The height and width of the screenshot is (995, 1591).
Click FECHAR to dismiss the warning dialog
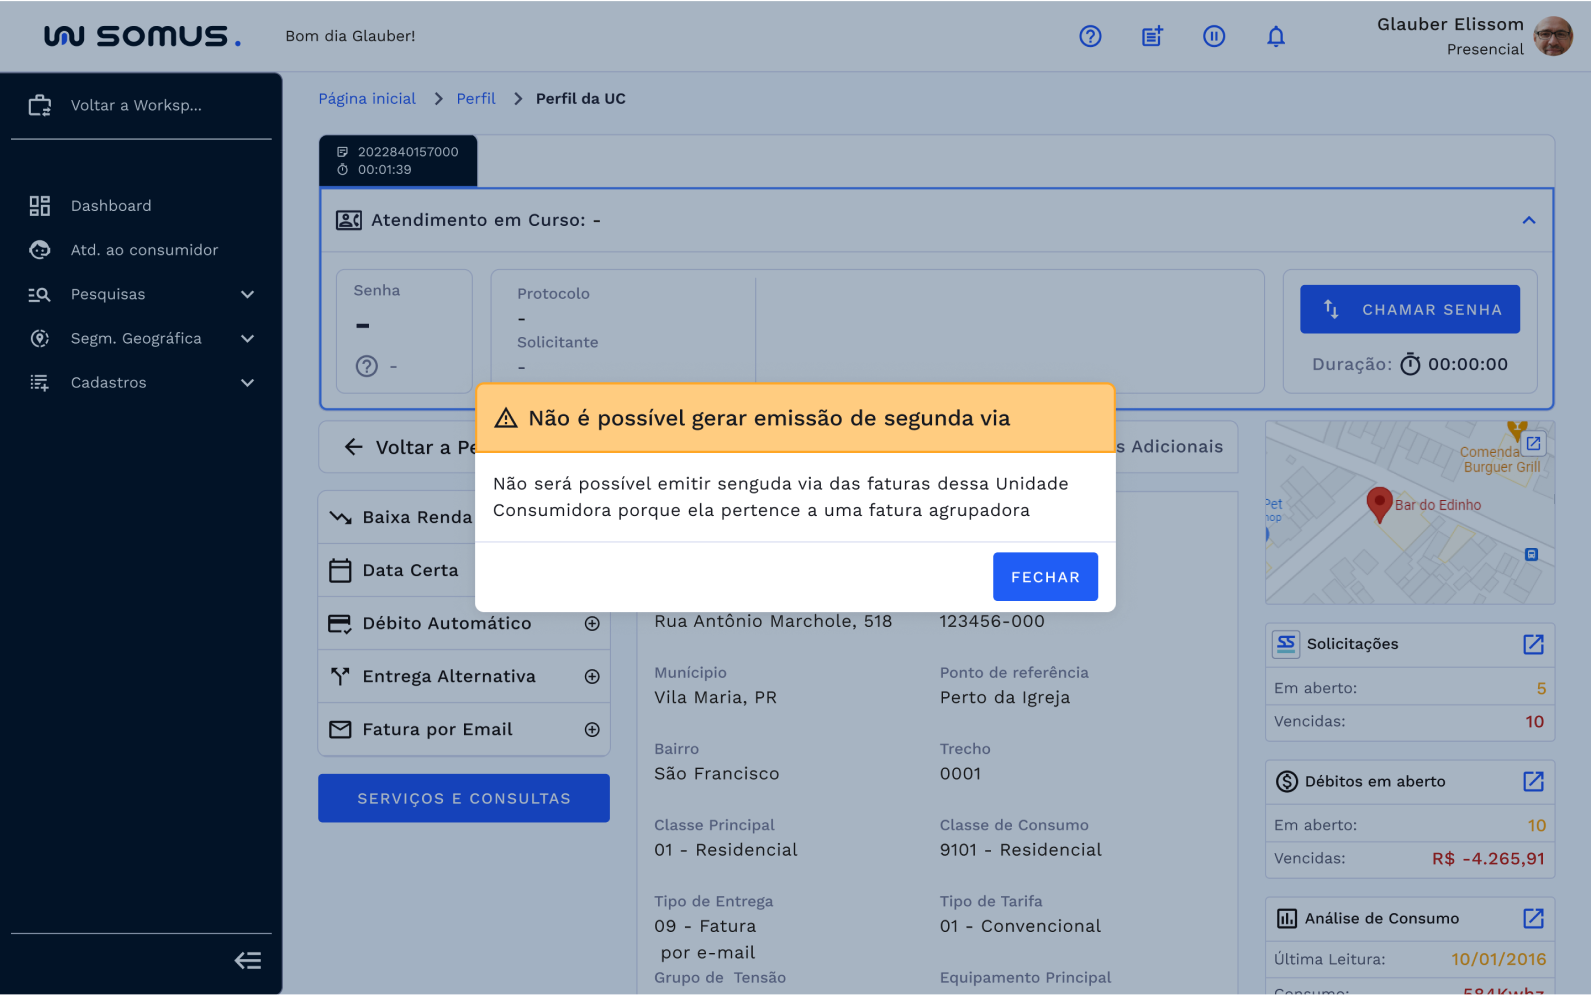pos(1045,577)
